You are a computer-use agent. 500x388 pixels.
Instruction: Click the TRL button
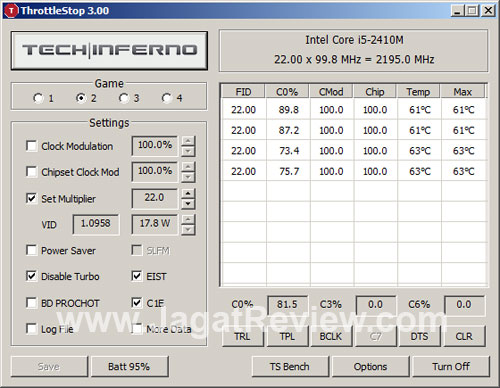pyautogui.click(x=243, y=337)
